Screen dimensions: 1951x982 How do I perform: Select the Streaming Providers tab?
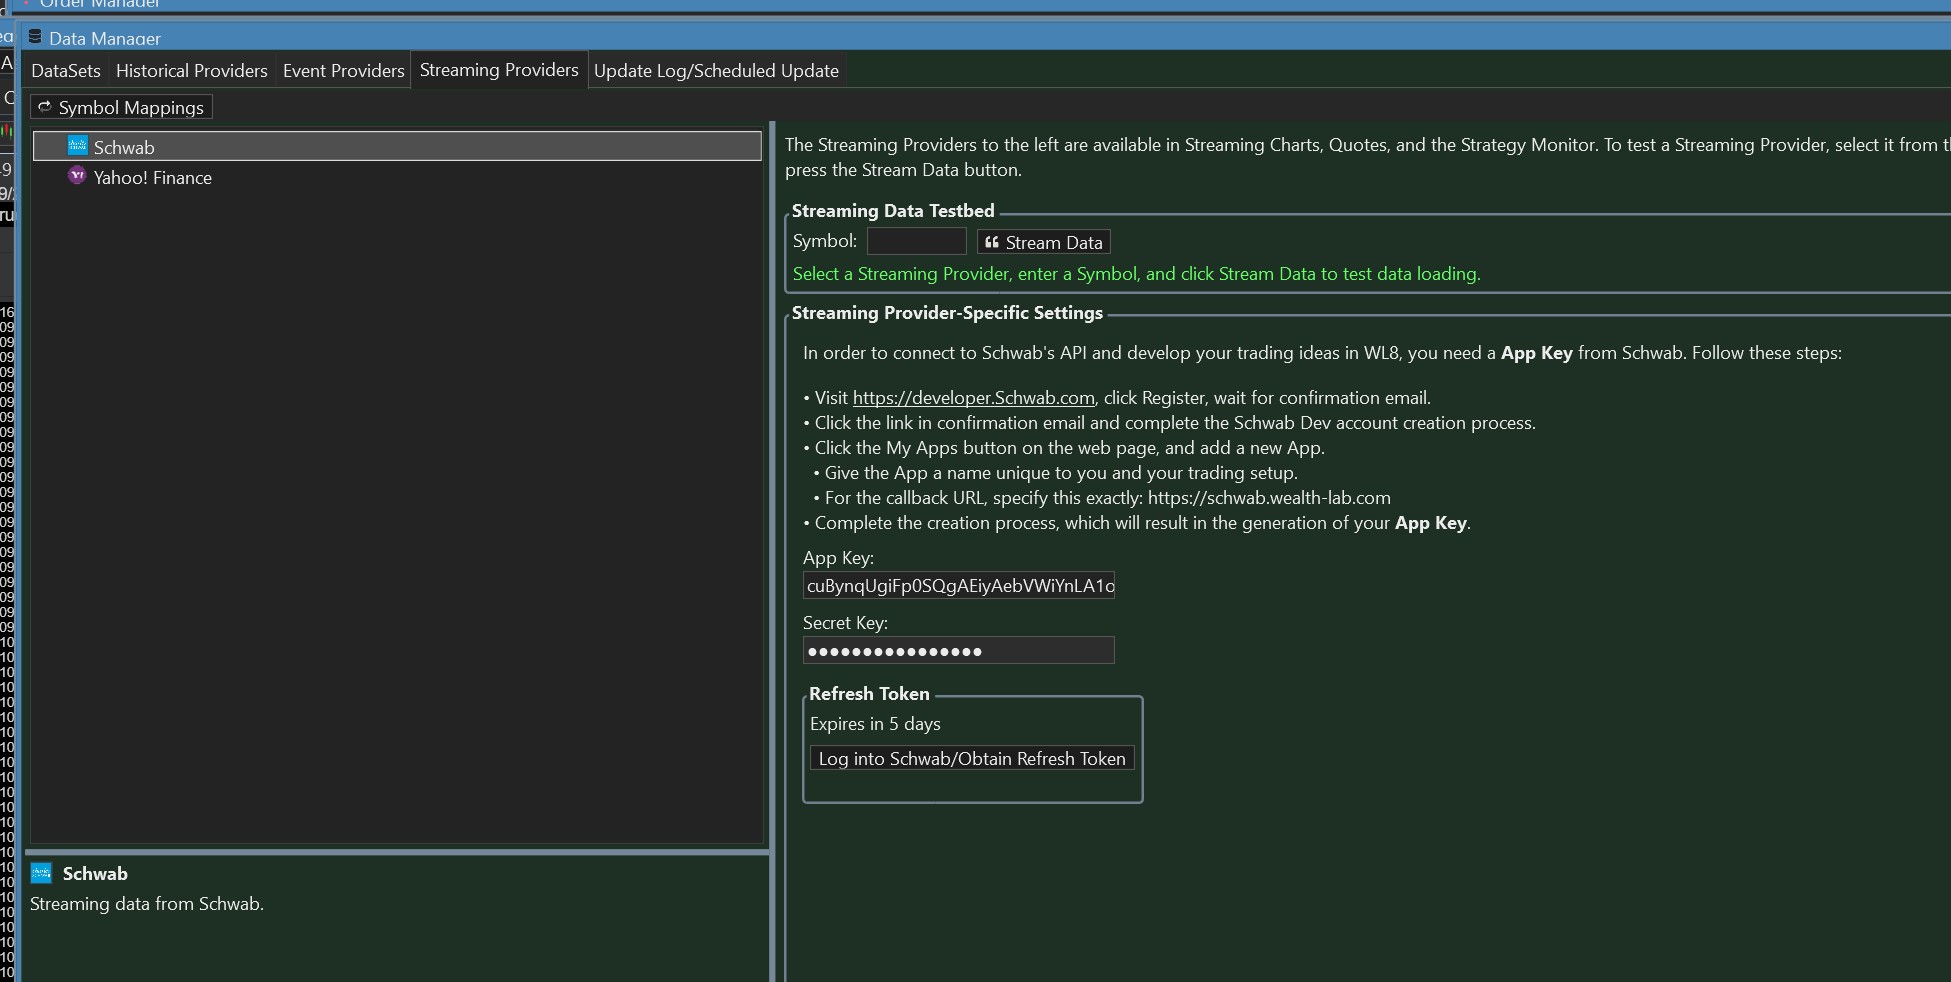[499, 70]
